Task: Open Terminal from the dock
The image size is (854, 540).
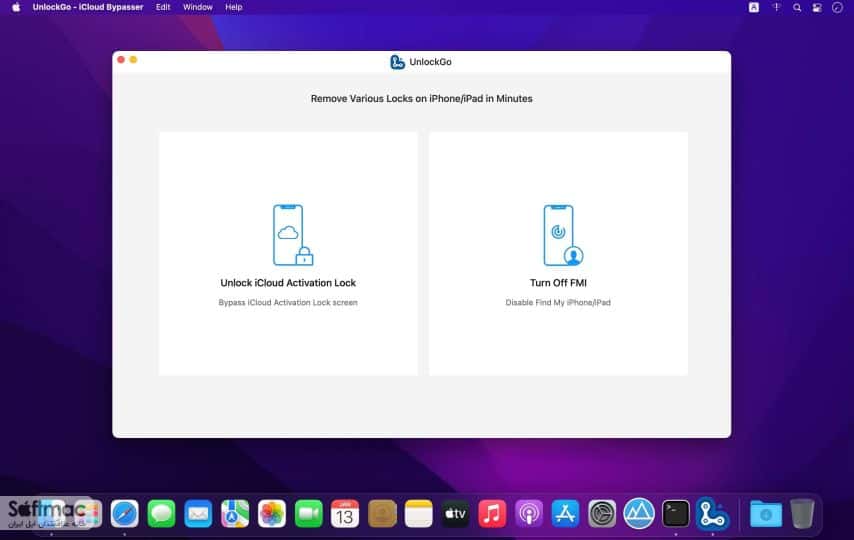Action: pos(675,514)
